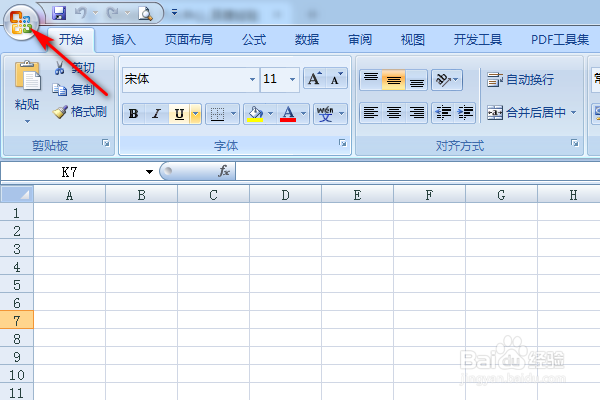This screenshot has width=600, height=400.
Task: Open the text orientation button
Action: [x=447, y=80]
